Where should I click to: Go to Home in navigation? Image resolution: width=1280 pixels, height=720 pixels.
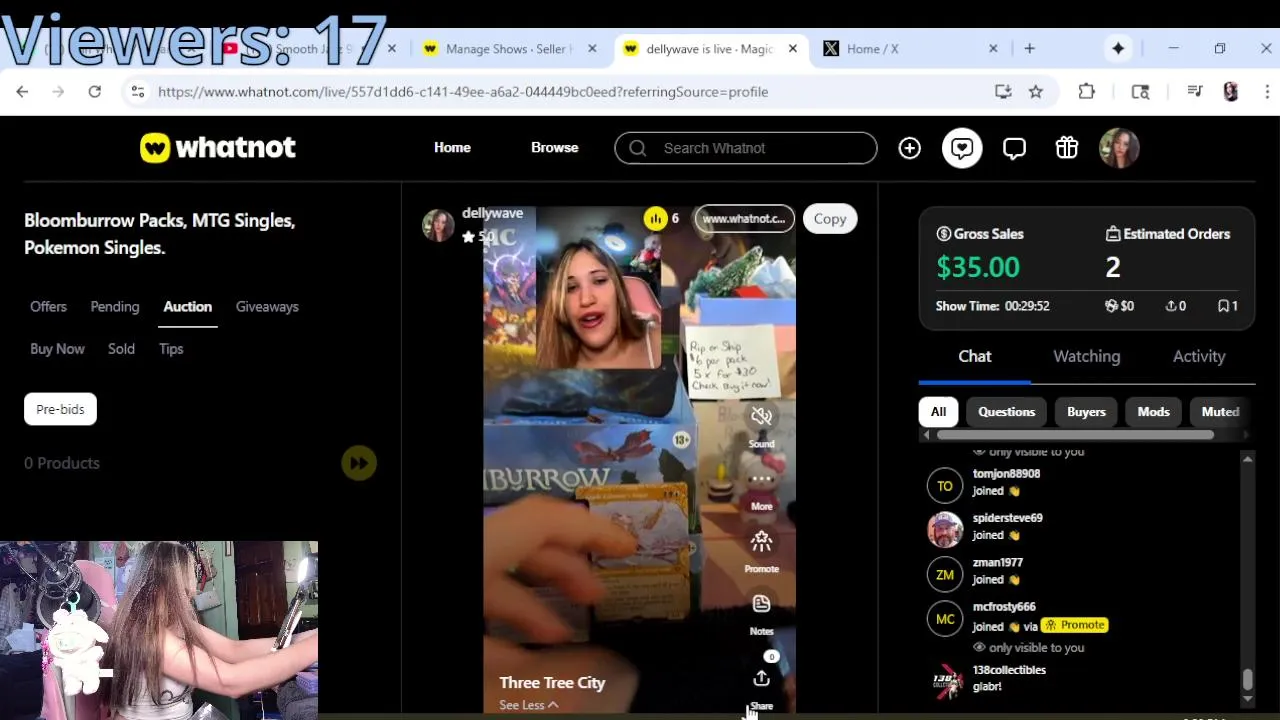[x=452, y=147]
